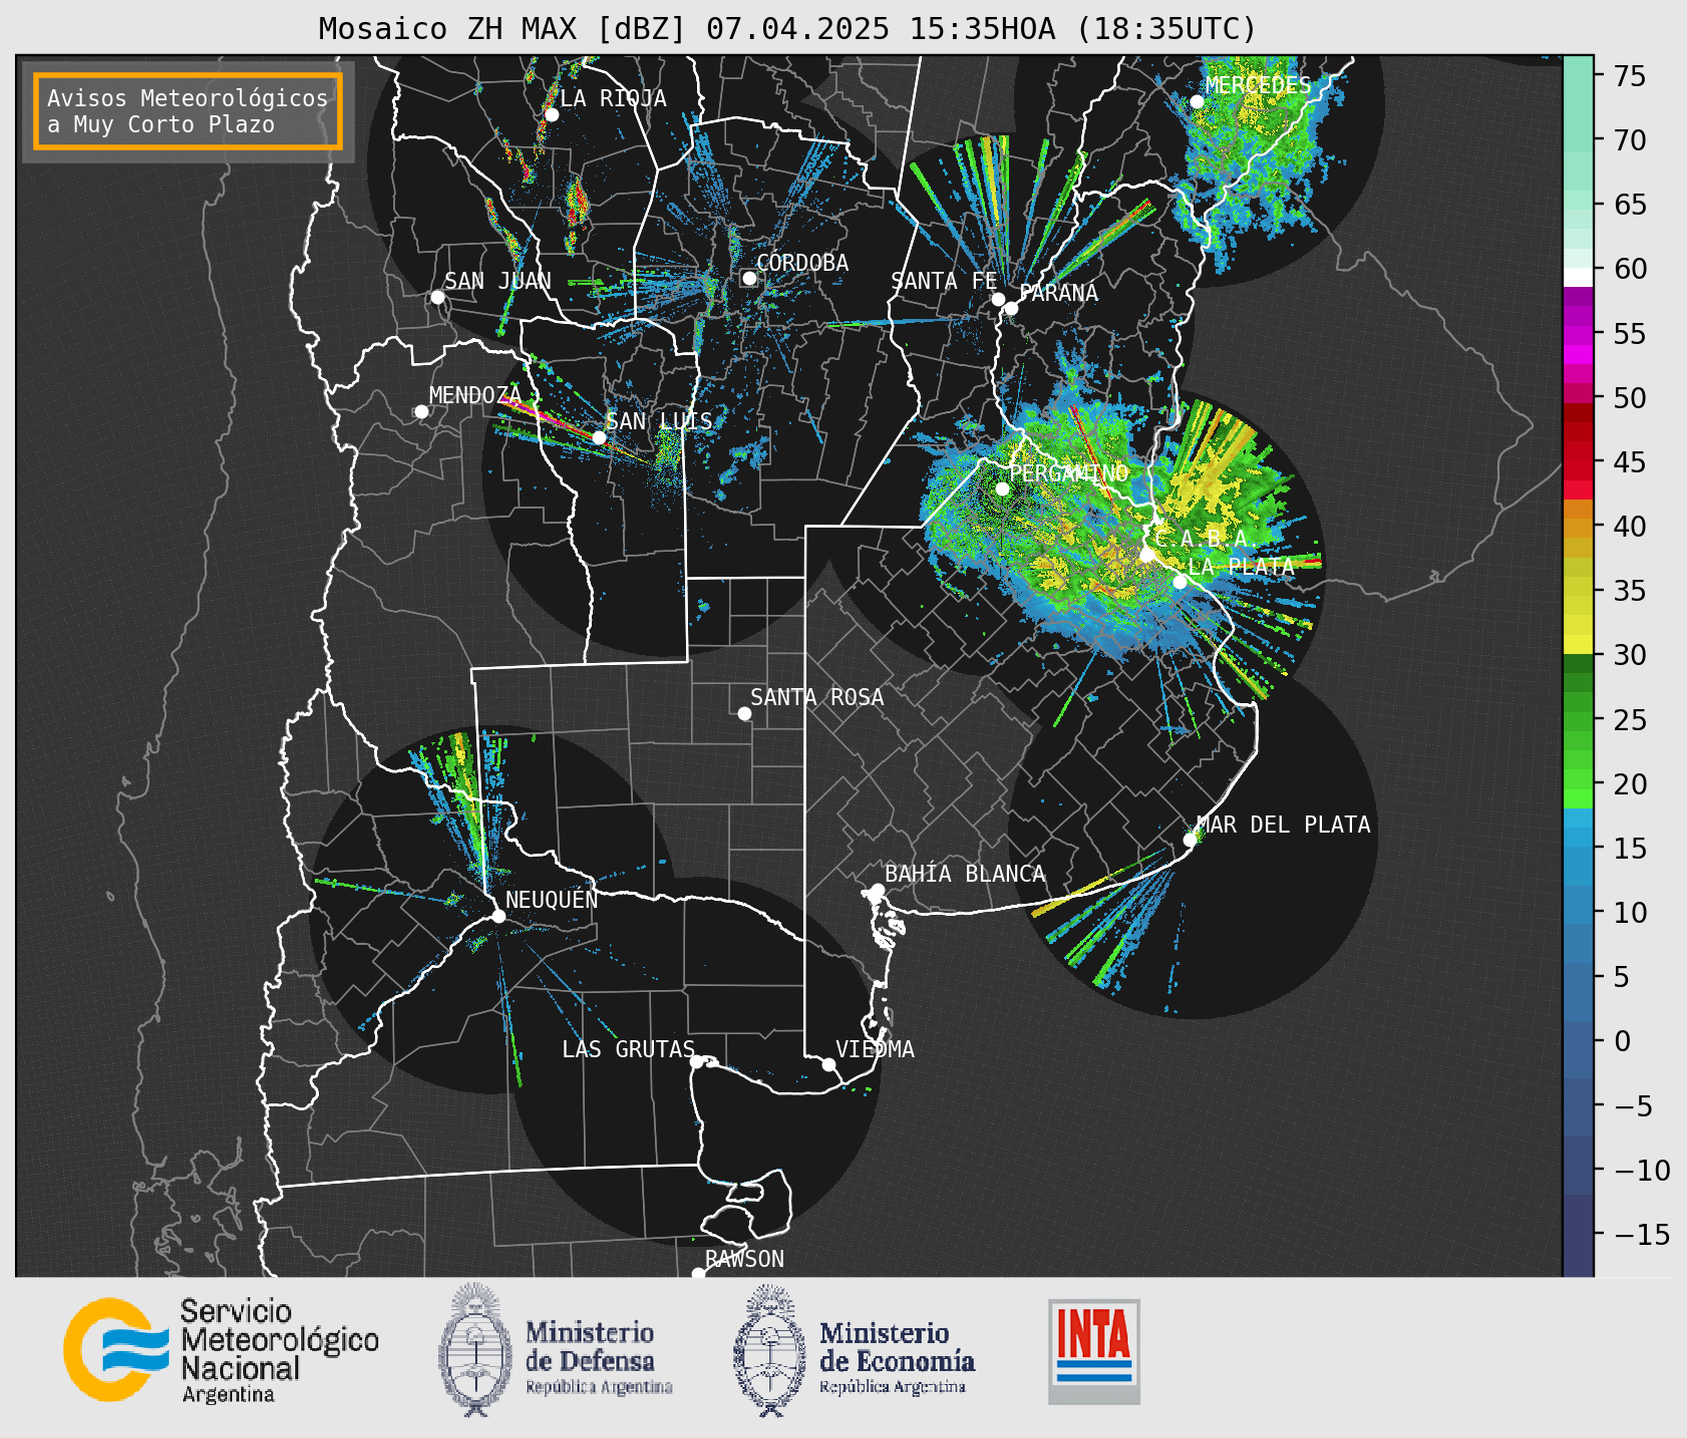Image resolution: width=1687 pixels, height=1438 pixels.
Task: Click the BAHÍA BLANCA city marker dot
Action: pos(877,890)
